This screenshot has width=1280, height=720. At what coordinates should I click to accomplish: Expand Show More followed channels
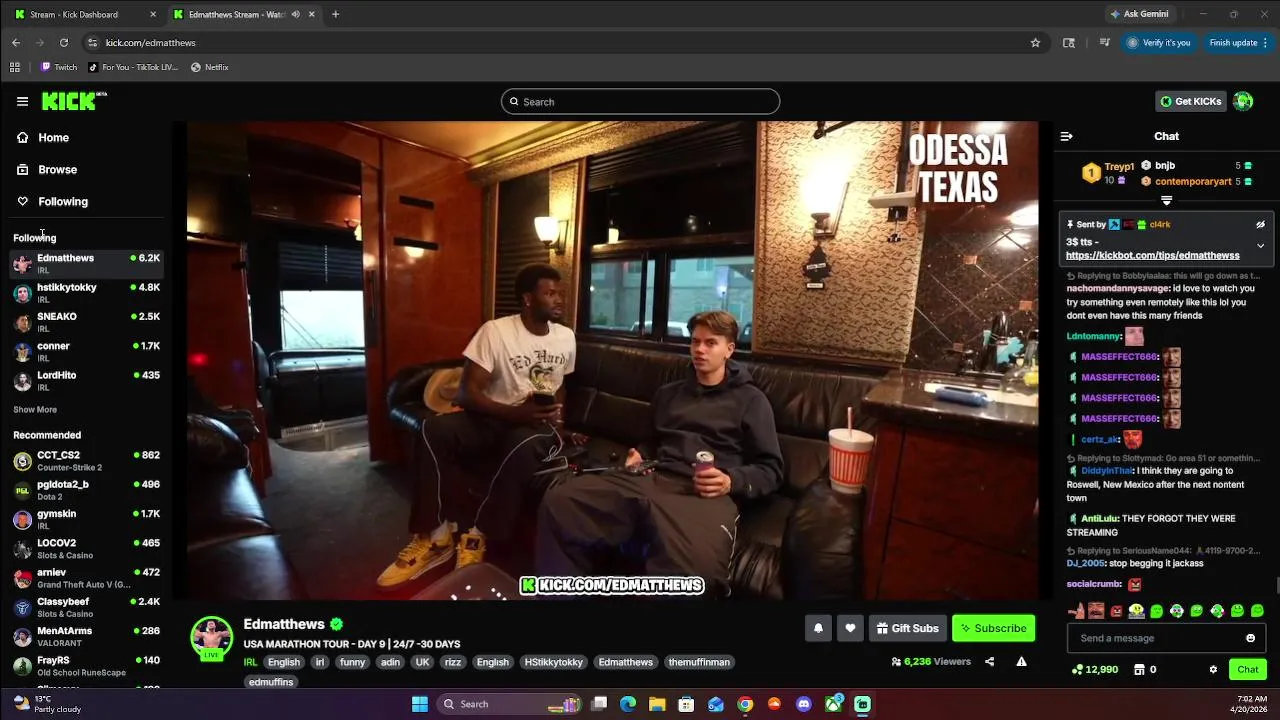[x=35, y=409]
